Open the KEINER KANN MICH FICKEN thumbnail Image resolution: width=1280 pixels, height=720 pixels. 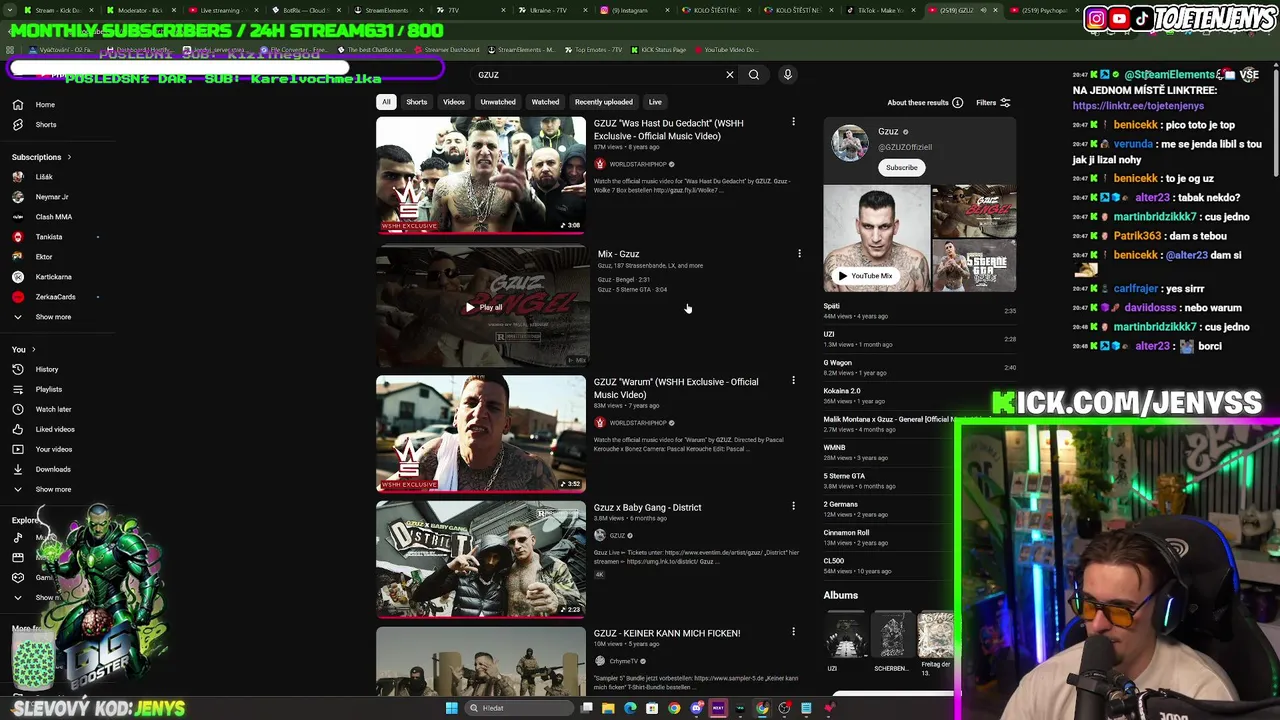(481, 660)
